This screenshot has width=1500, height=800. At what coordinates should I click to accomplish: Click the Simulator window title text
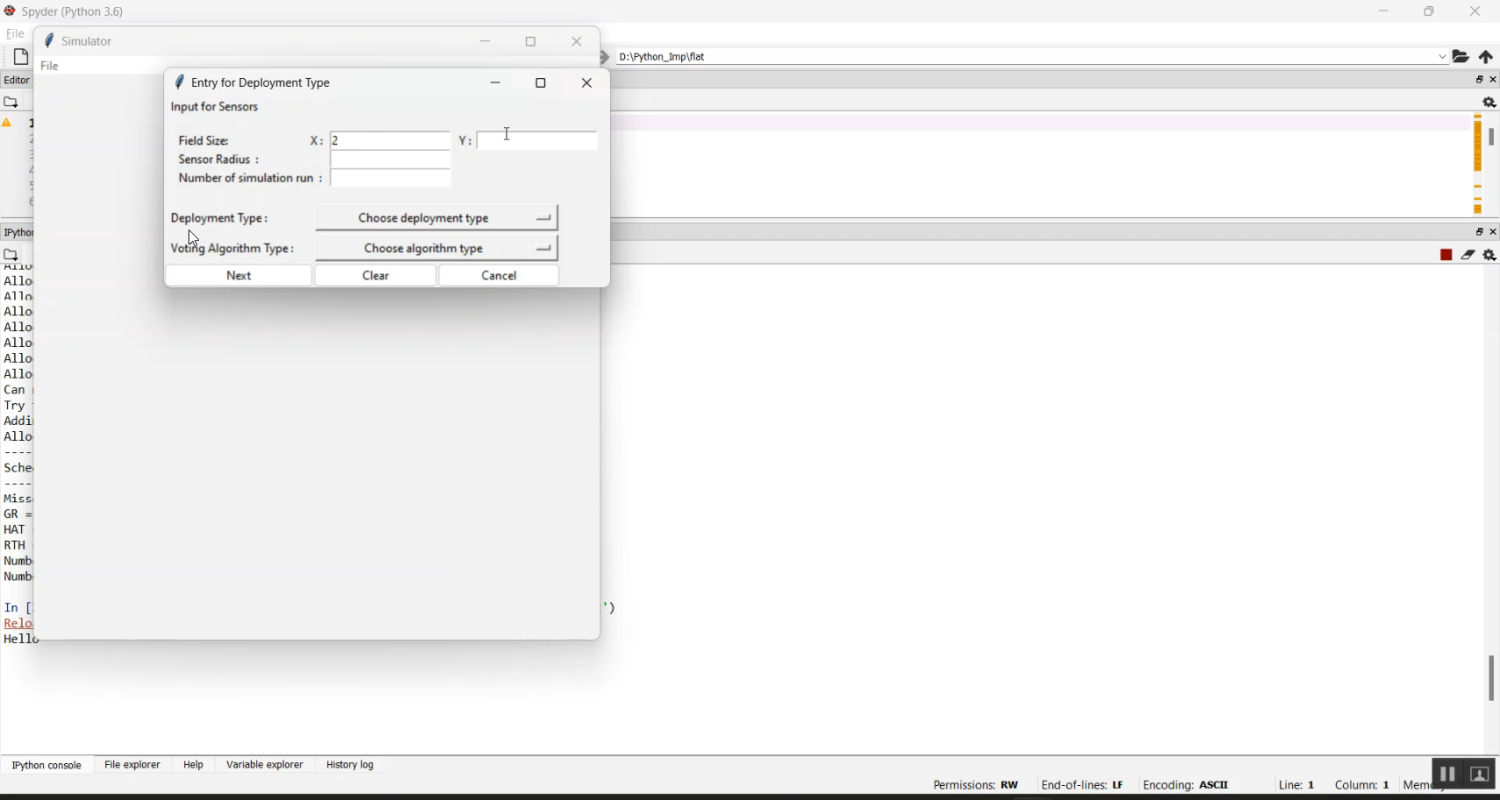tap(87, 42)
